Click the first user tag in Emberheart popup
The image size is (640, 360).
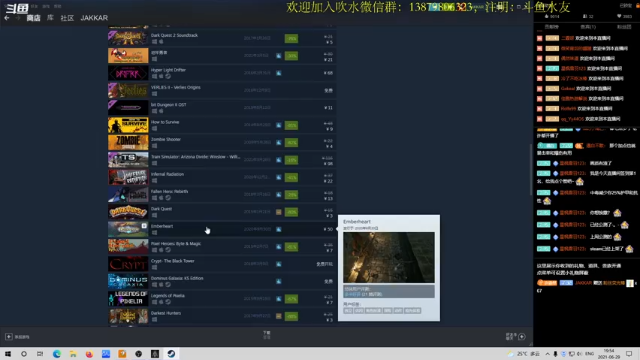pos(348,311)
